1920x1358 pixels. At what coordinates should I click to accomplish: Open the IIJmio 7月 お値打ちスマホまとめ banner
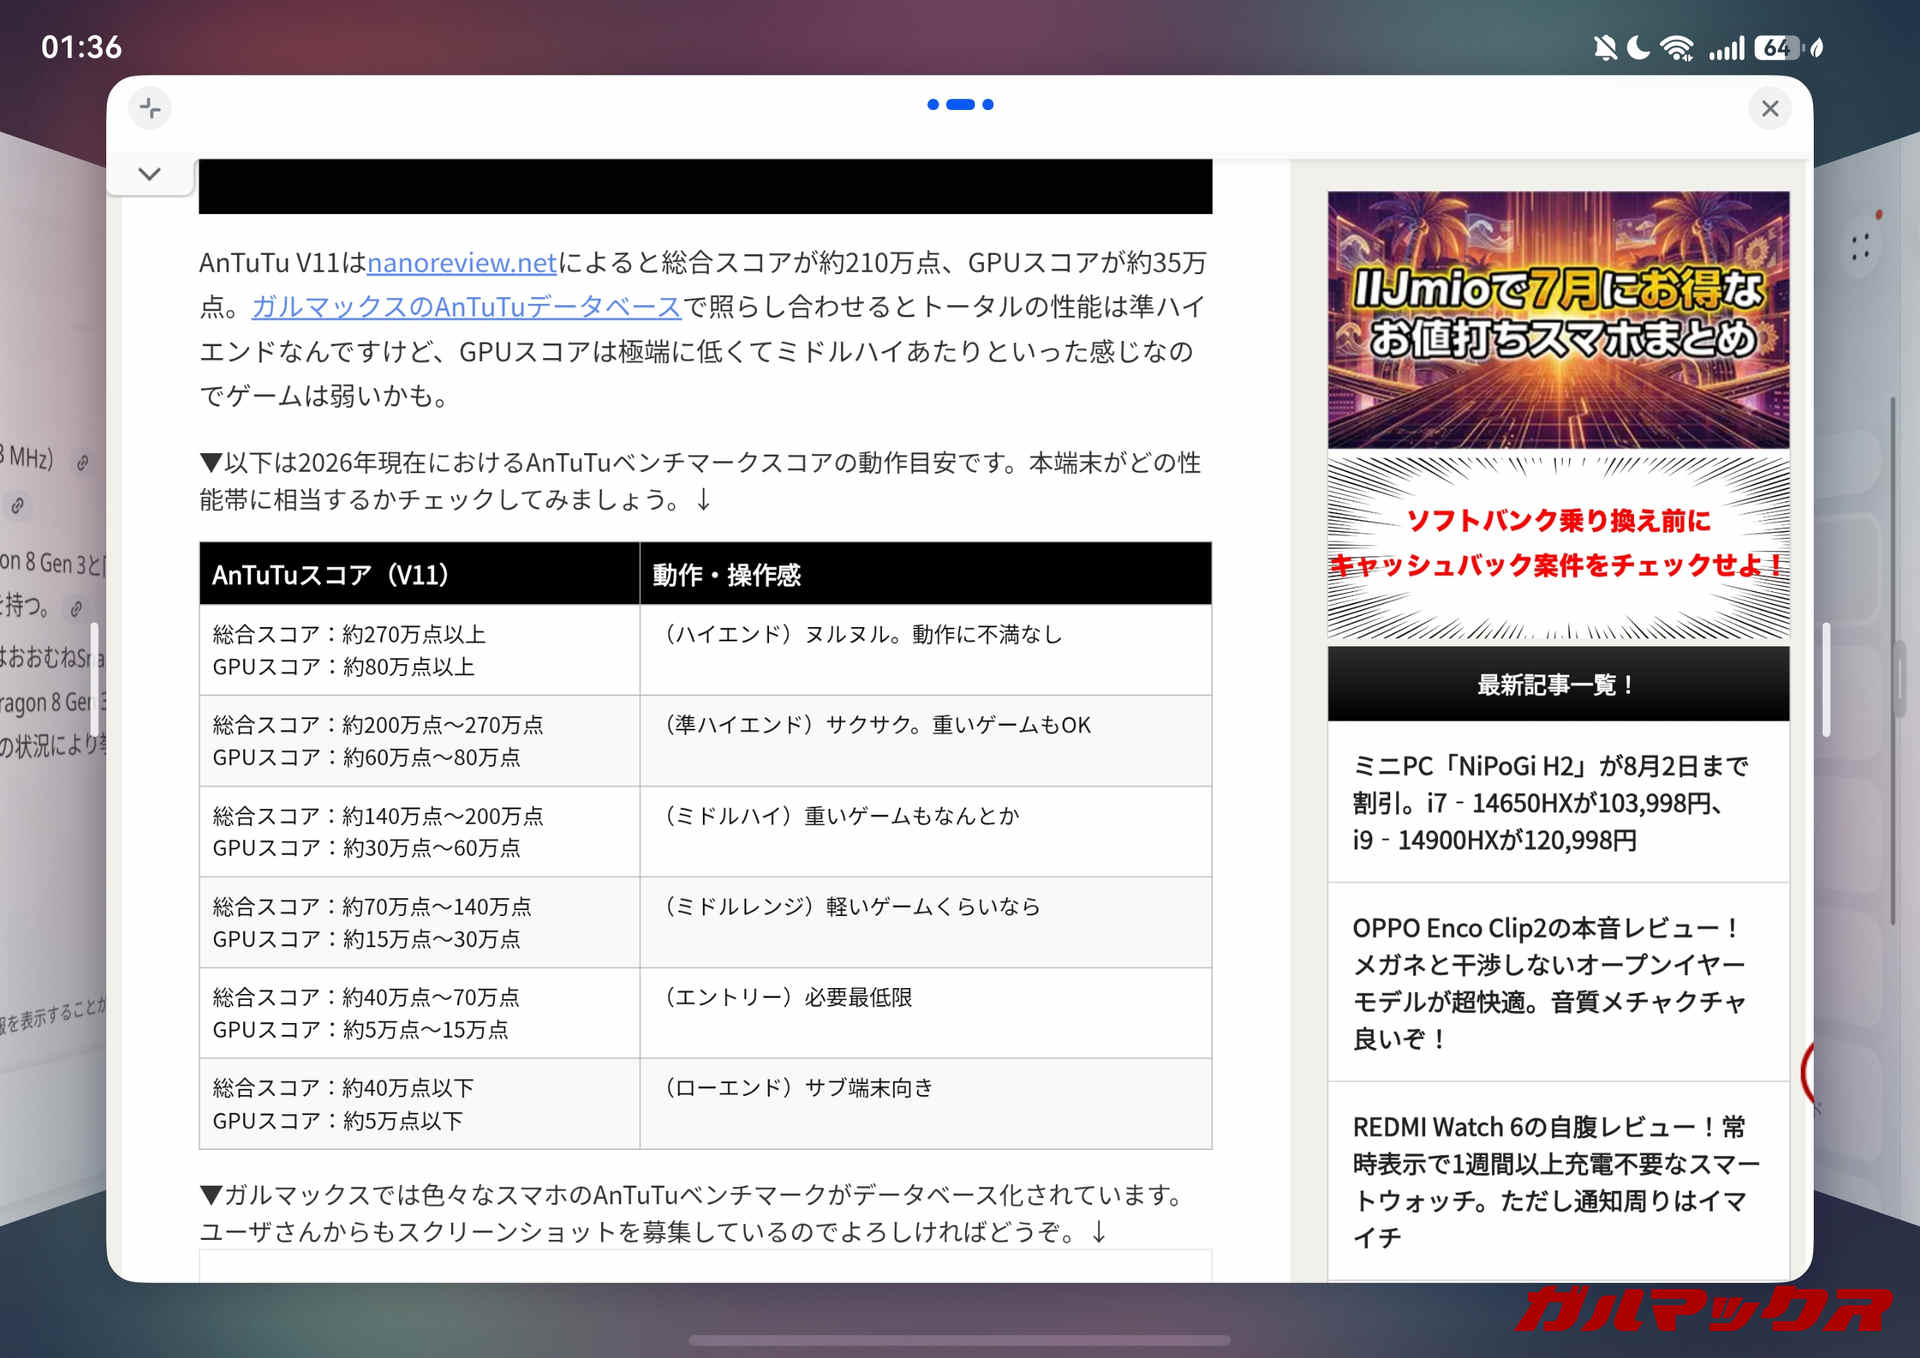click(x=1558, y=319)
